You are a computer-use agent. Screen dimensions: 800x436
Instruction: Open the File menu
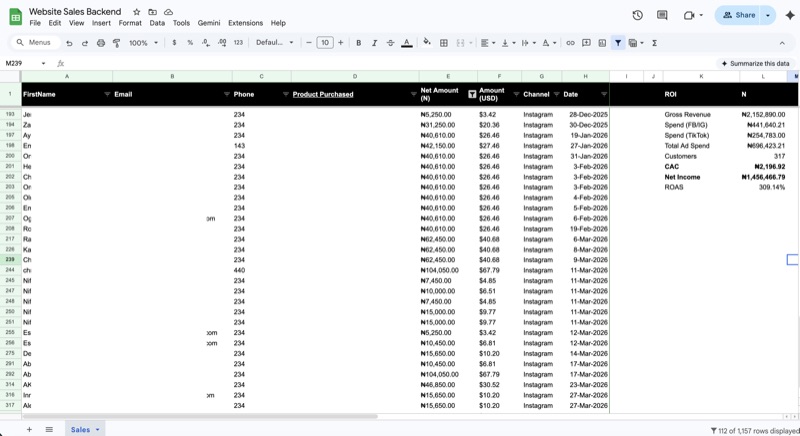pyautogui.click(x=35, y=23)
